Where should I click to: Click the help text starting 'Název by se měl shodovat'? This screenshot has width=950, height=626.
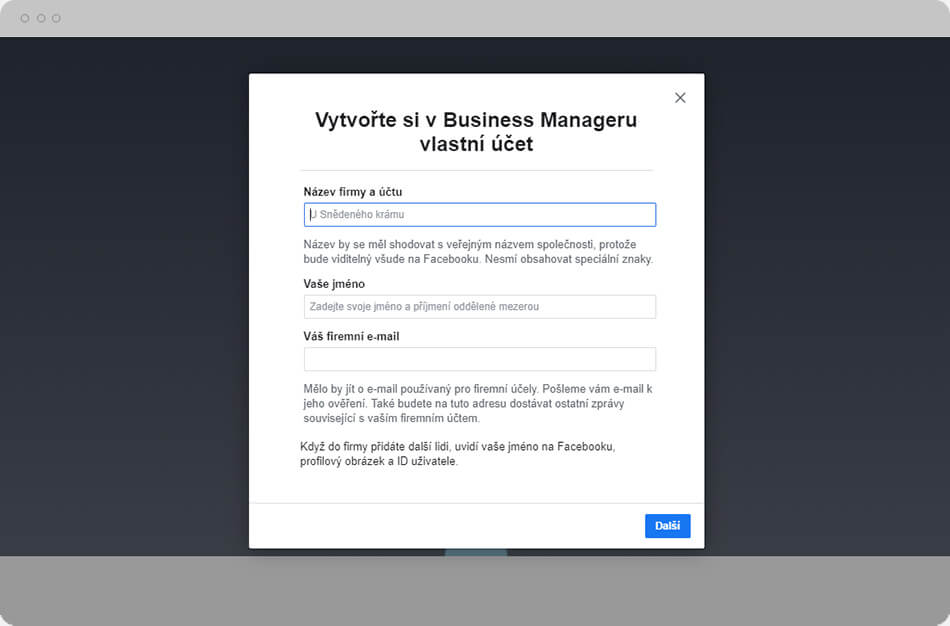(478, 251)
